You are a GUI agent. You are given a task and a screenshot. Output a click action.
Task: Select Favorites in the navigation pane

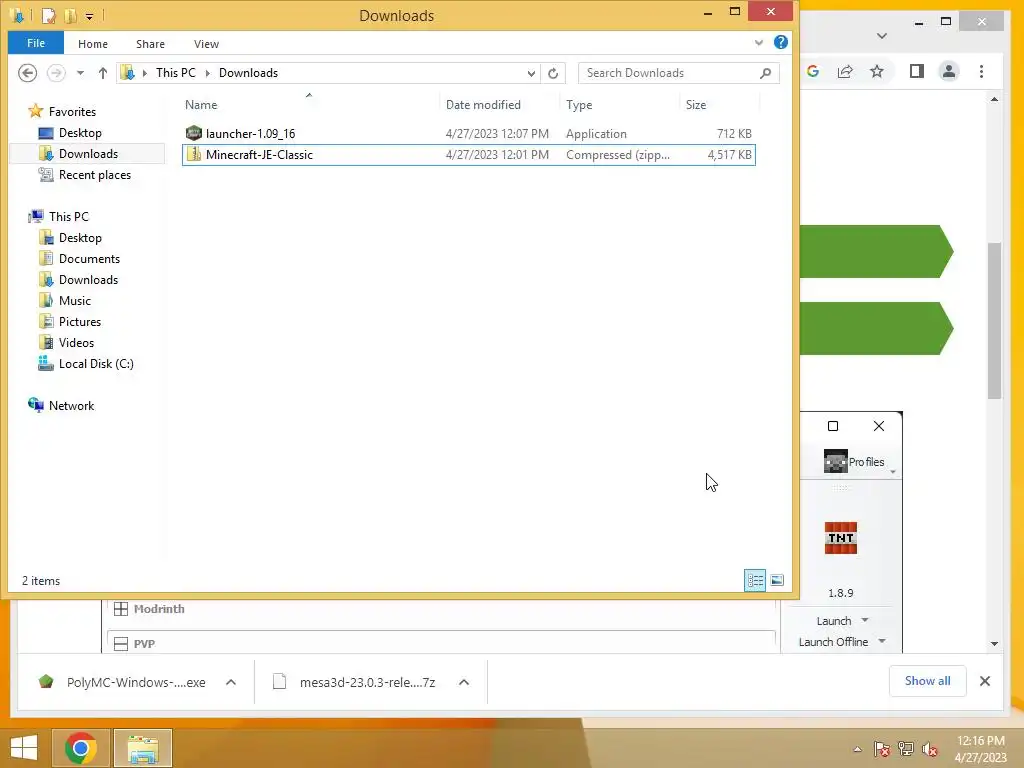[72, 112]
